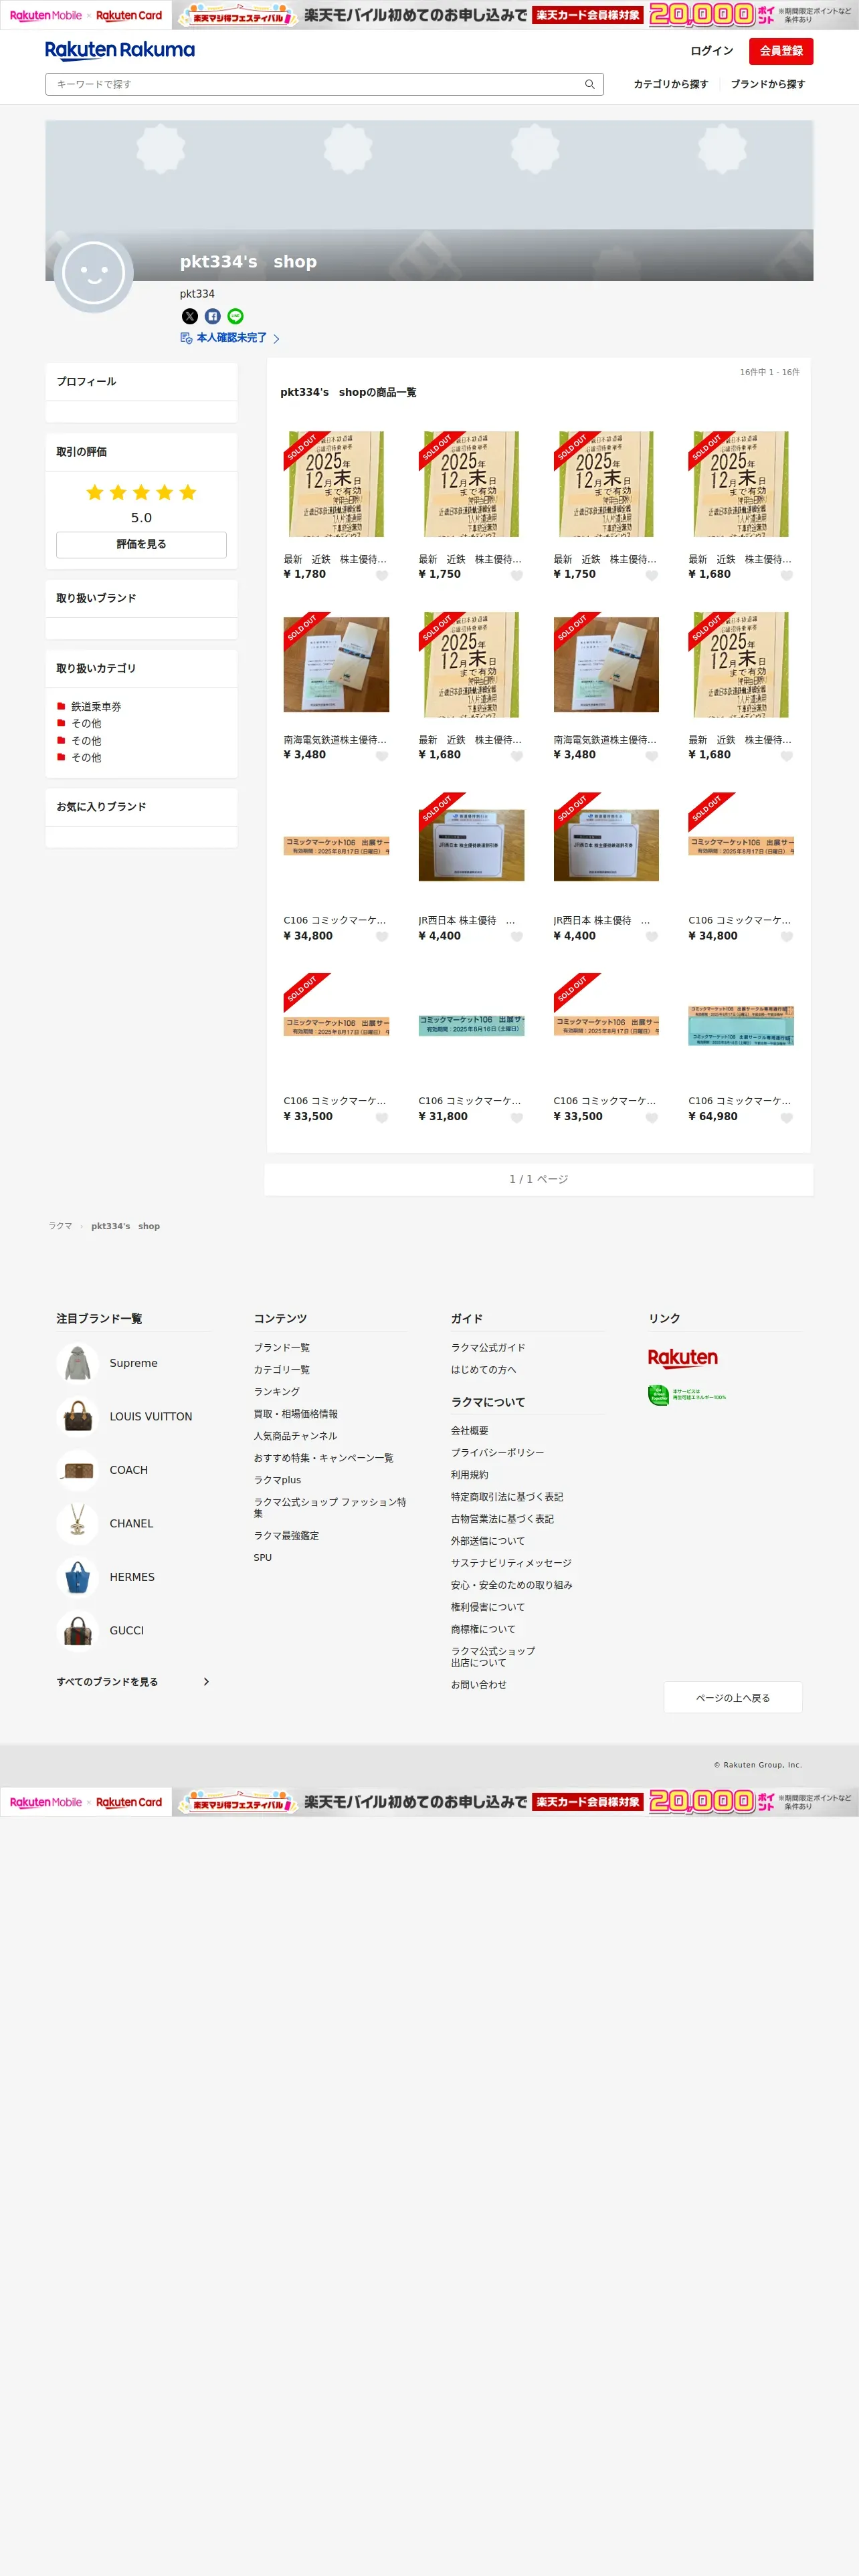Open ブランドから探す menu
This screenshot has width=859, height=2576.
(x=767, y=84)
